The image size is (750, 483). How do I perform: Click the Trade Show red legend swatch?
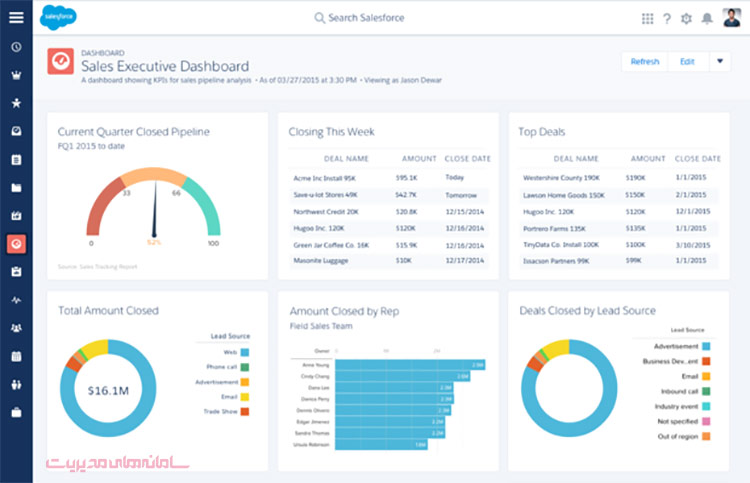coord(244,411)
